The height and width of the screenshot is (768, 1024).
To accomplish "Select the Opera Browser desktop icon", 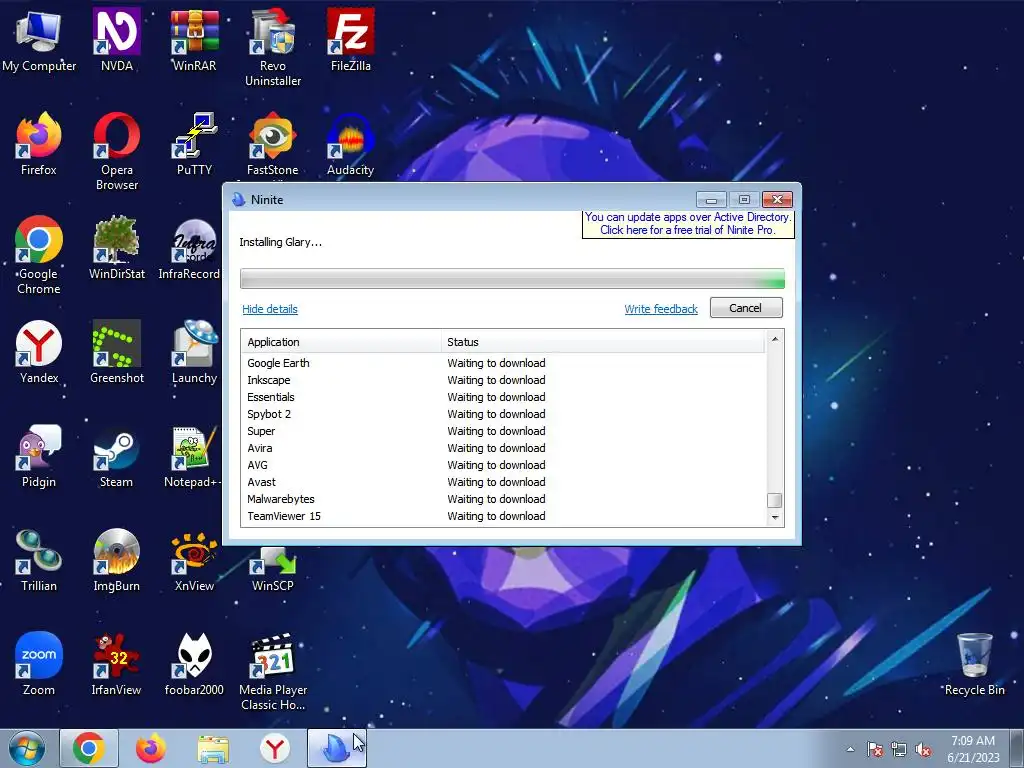I will [x=116, y=152].
